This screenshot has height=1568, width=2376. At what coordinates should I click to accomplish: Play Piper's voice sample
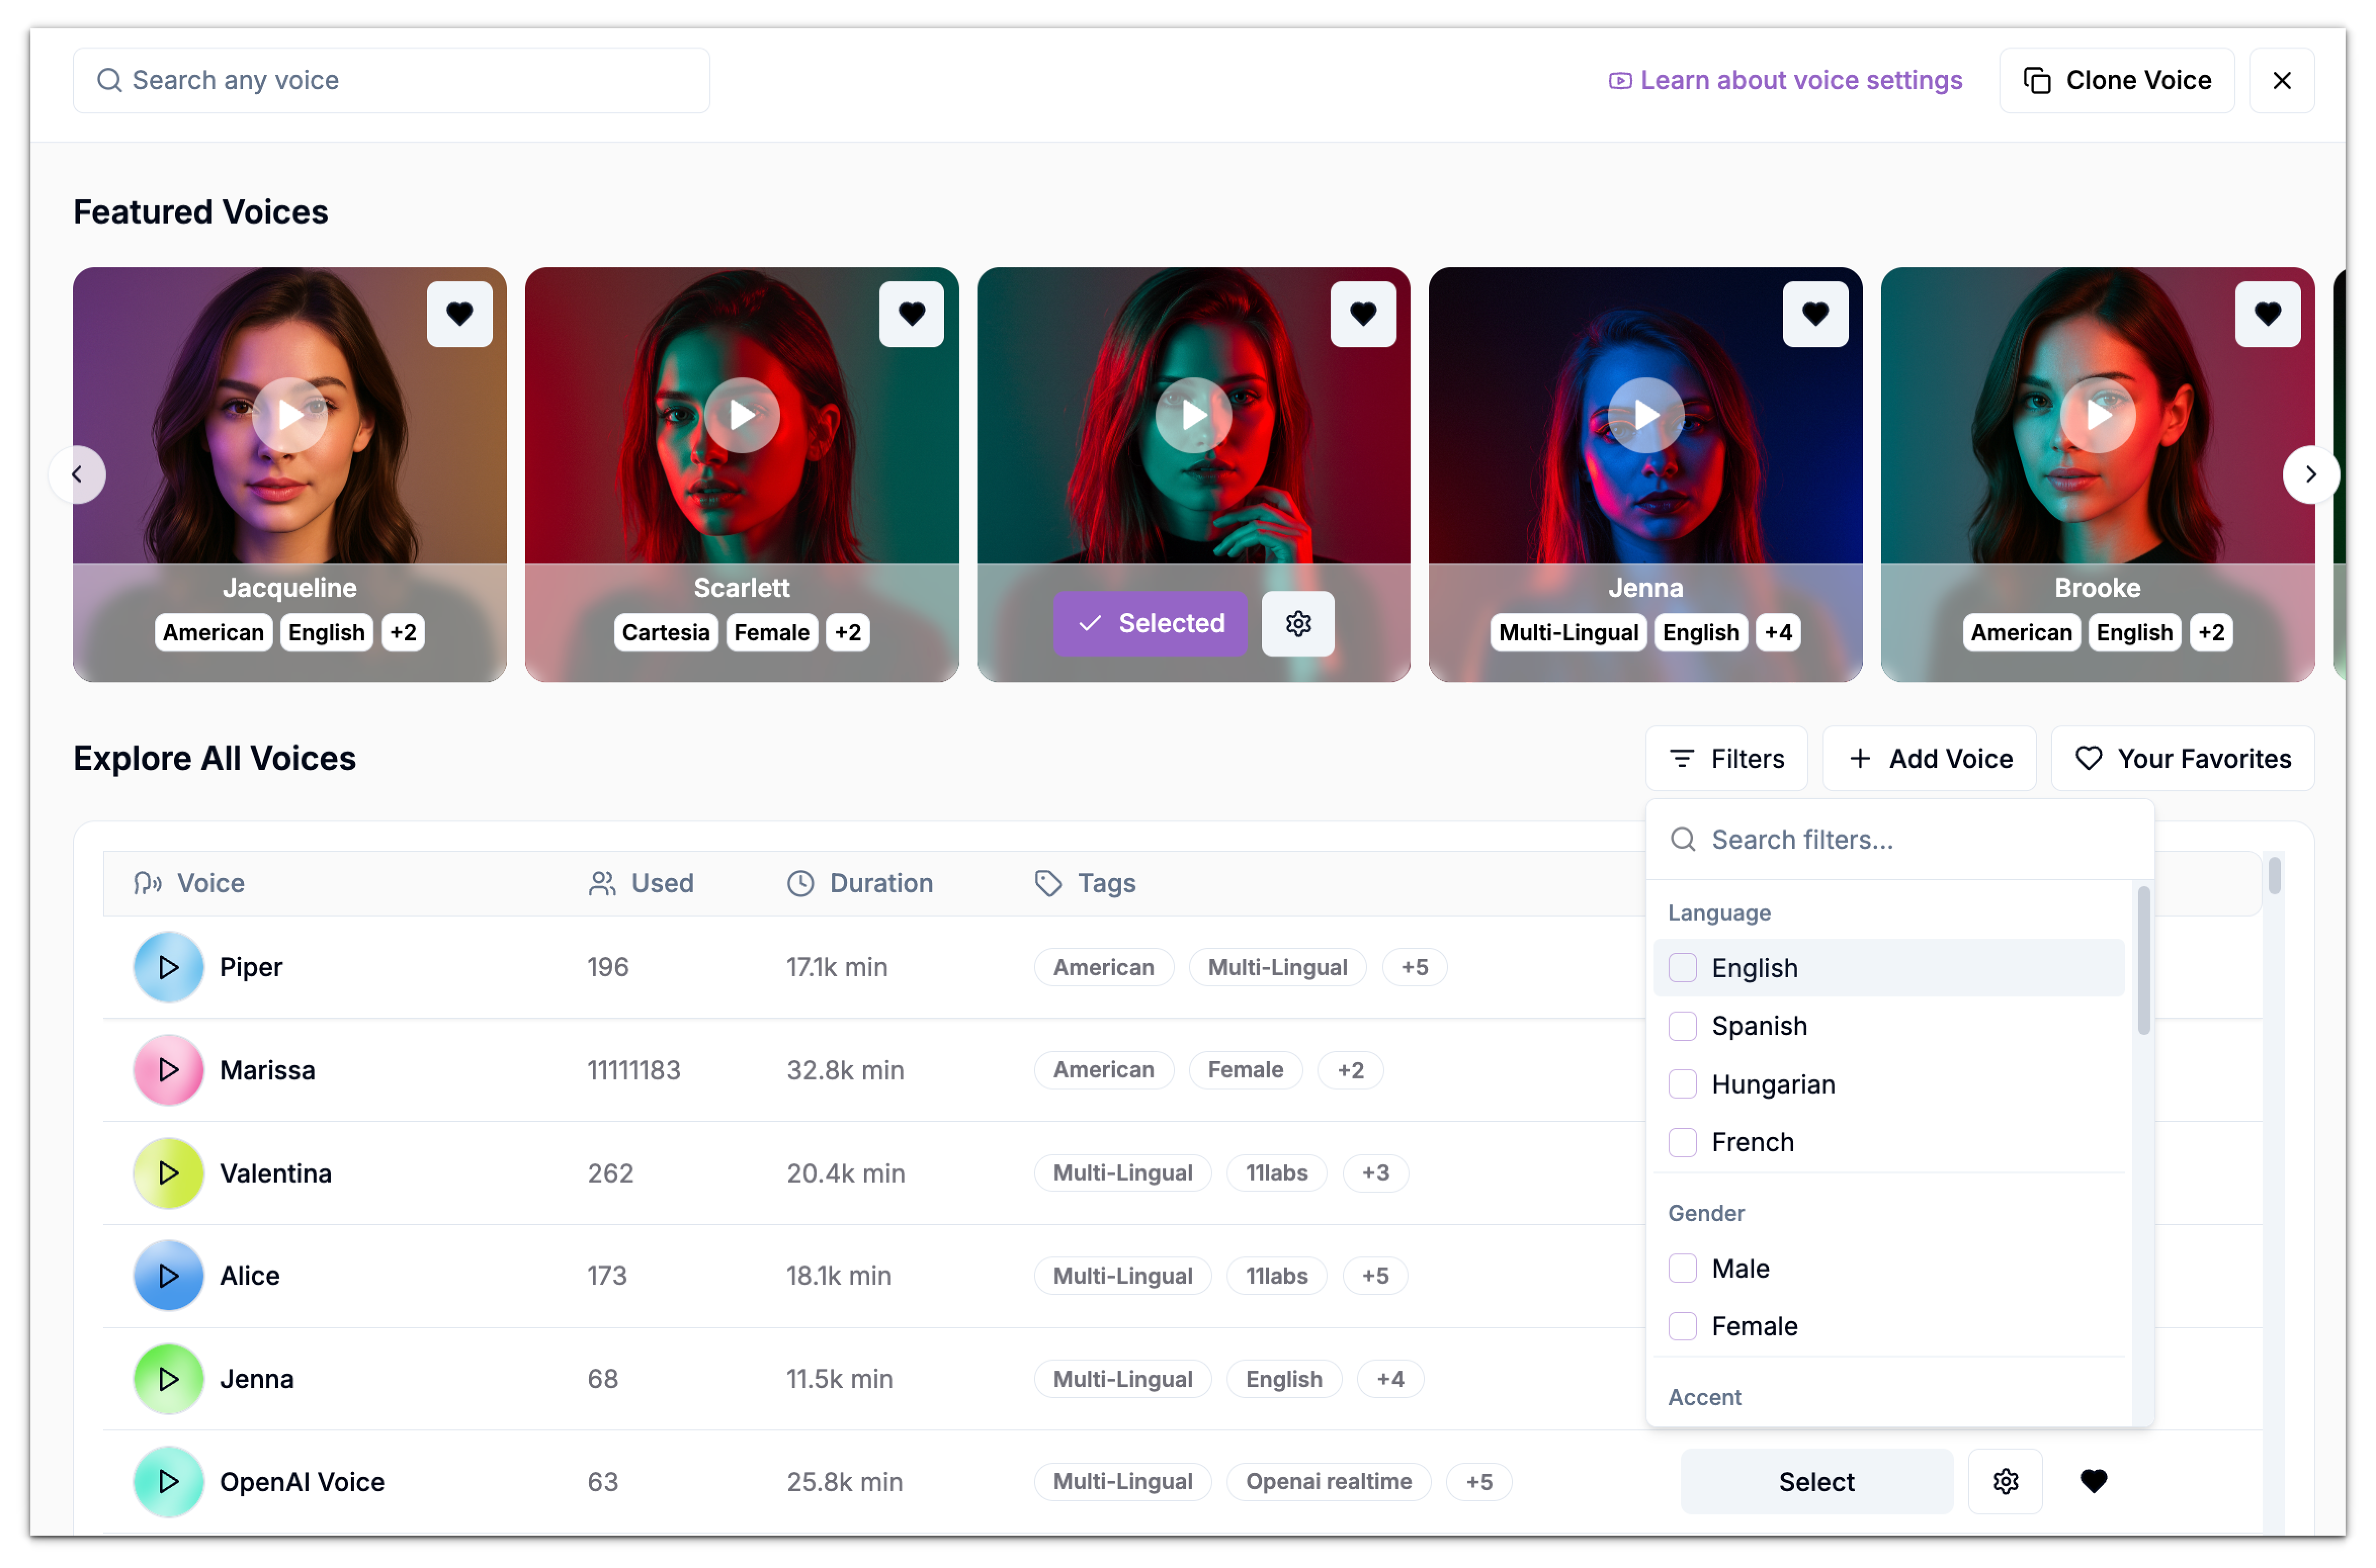point(167,966)
